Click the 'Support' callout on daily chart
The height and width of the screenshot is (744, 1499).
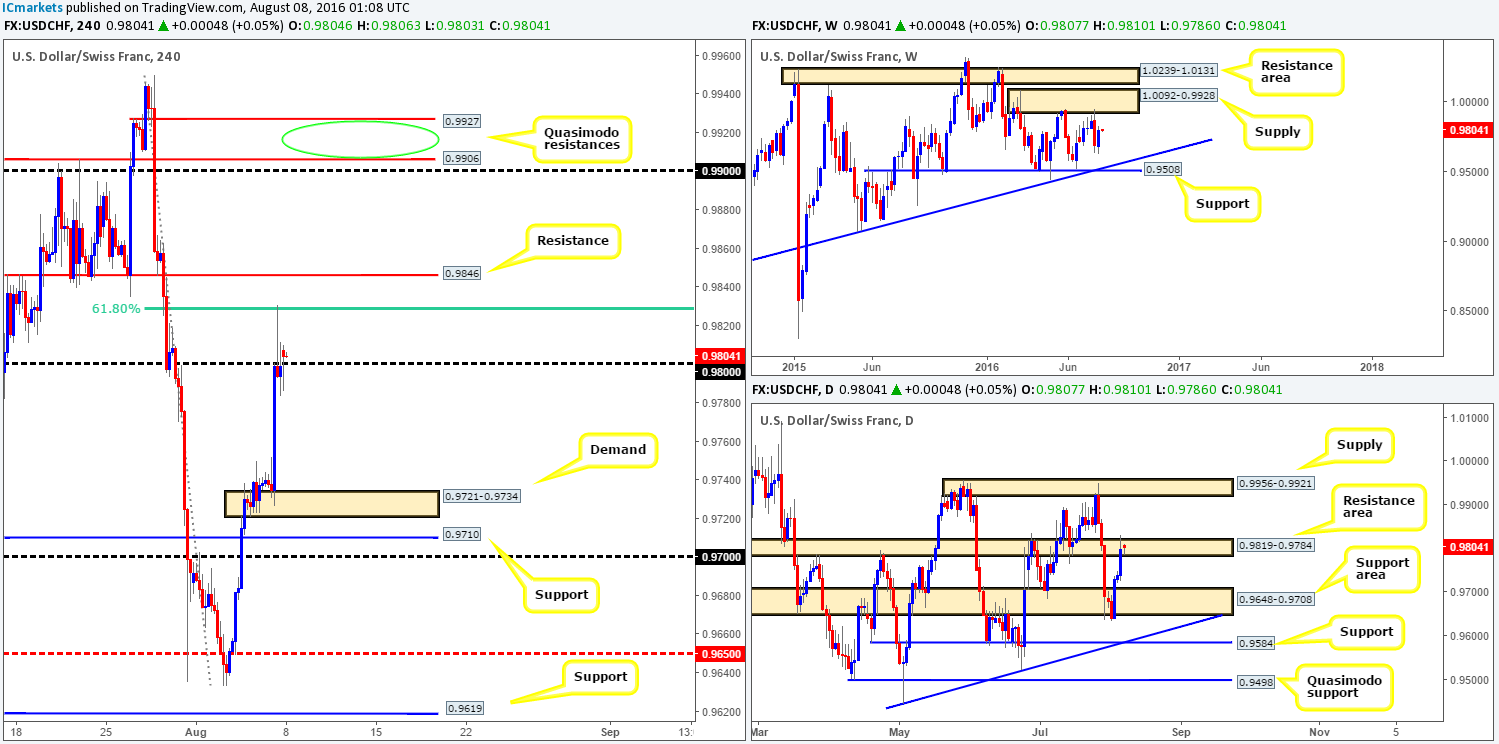click(x=1366, y=632)
